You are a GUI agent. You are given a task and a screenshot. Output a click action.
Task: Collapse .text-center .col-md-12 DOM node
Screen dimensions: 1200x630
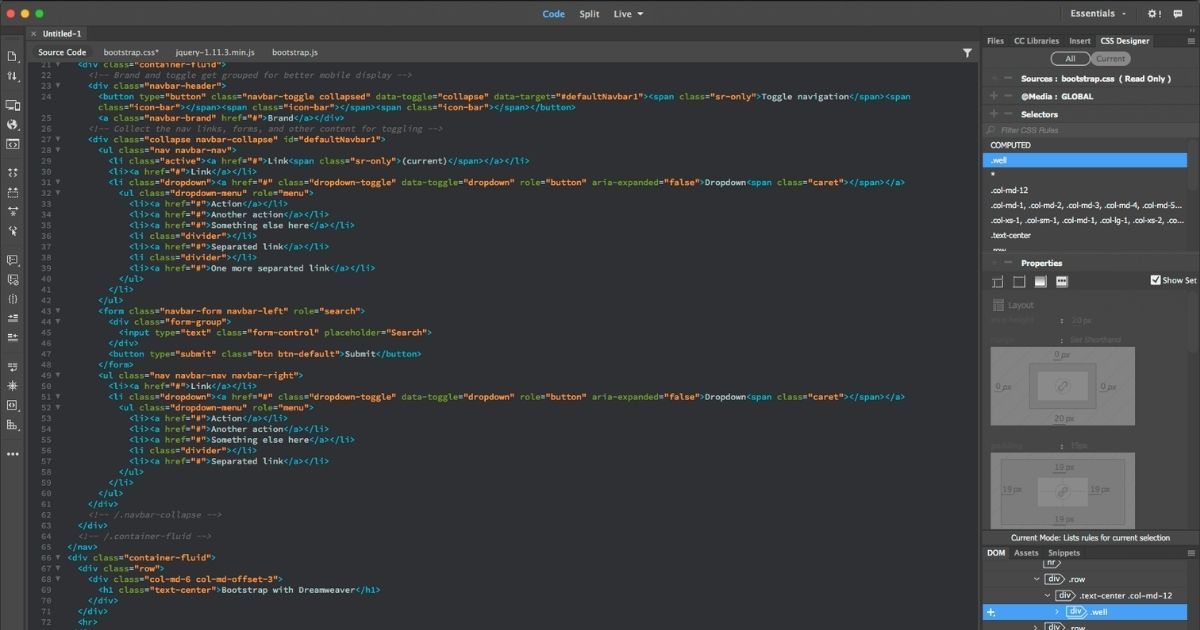1047,595
